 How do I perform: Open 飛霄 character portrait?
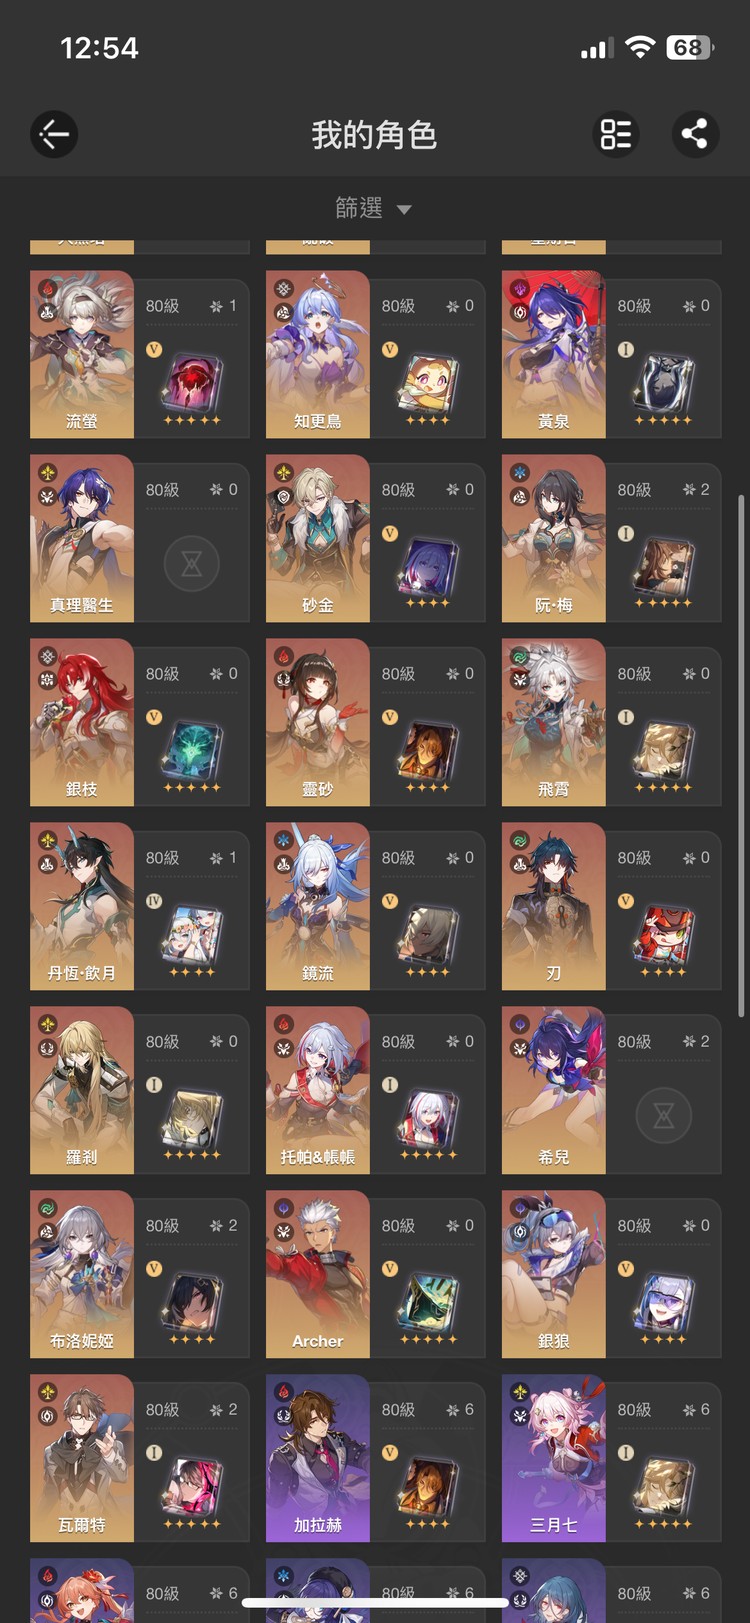tap(554, 723)
